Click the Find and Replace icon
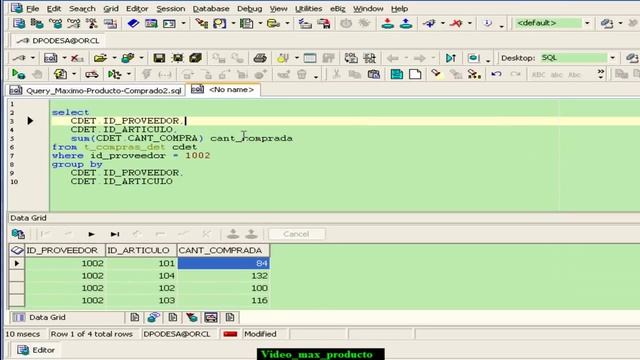This screenshot has height=360, width=640. [474, 74]
